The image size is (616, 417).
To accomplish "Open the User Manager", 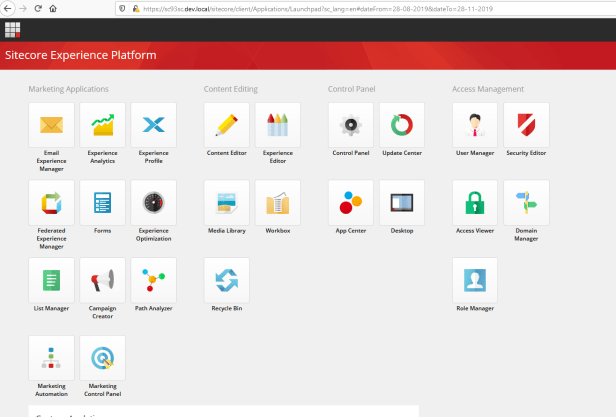I will tap(475, 125).
